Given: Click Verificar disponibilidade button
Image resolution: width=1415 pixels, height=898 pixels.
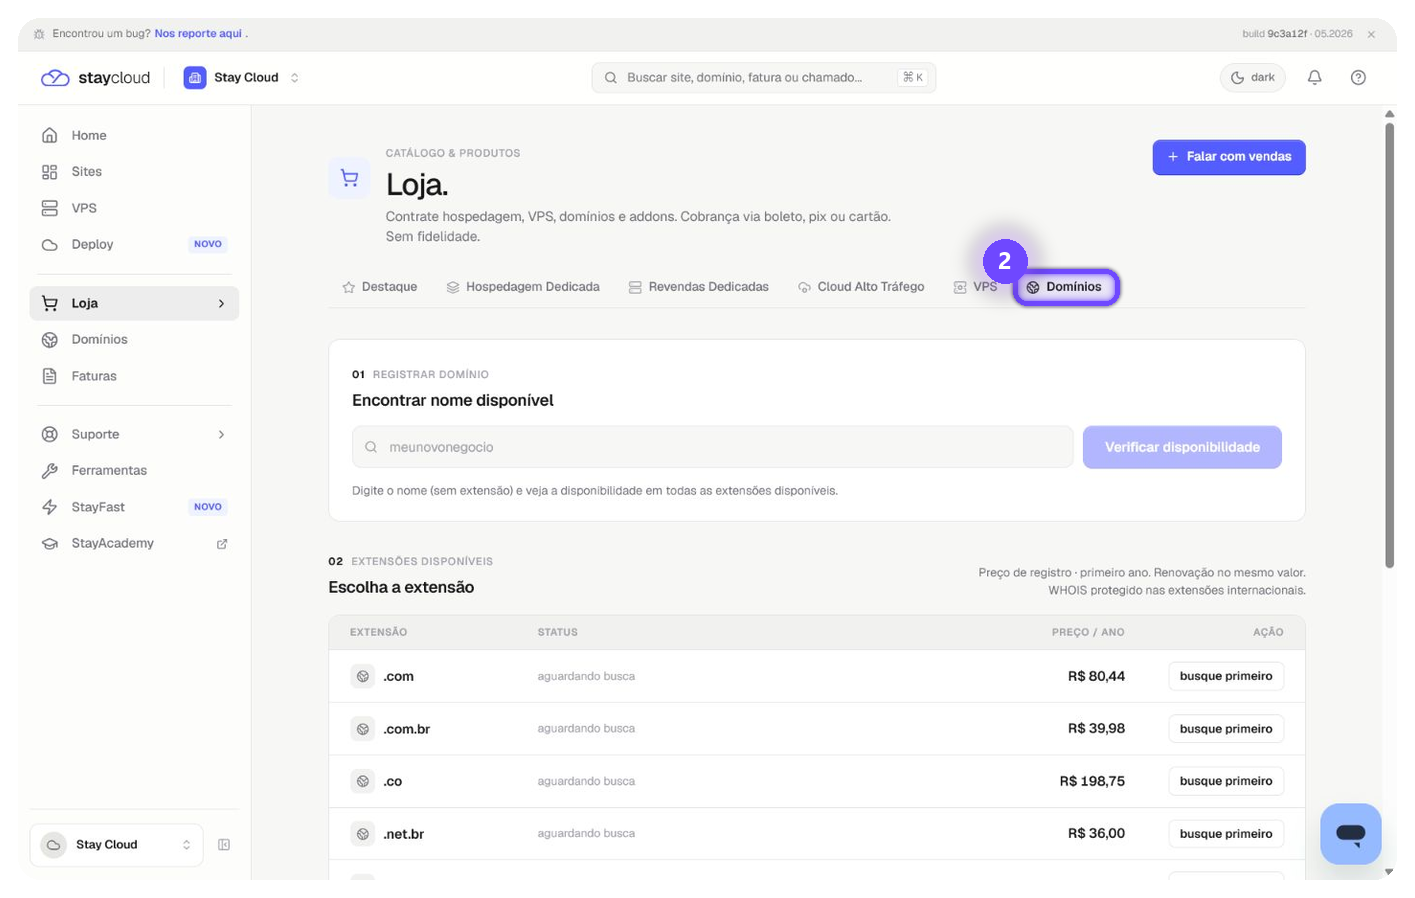Looking at the screenshot, I should pos(1182,447).
